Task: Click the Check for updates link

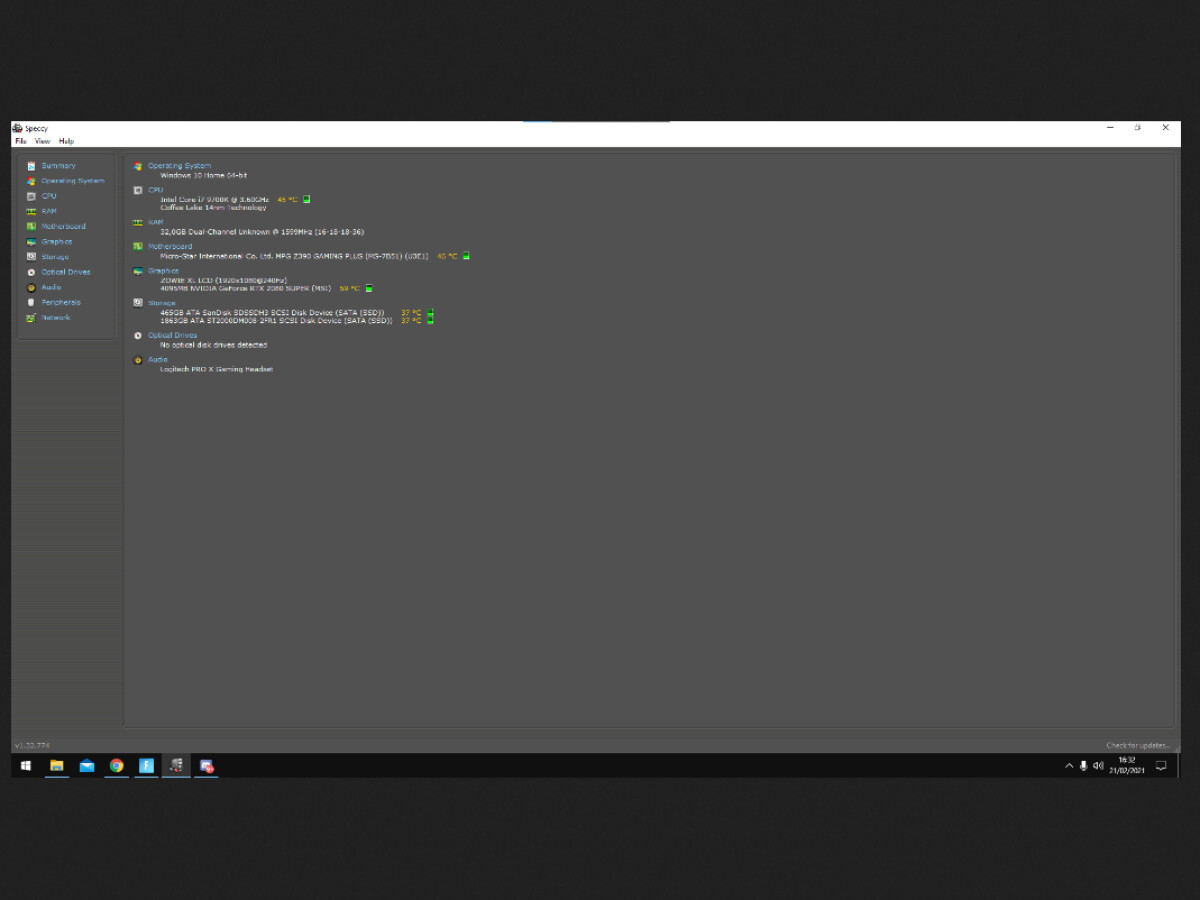Action: click(1135, 745)
